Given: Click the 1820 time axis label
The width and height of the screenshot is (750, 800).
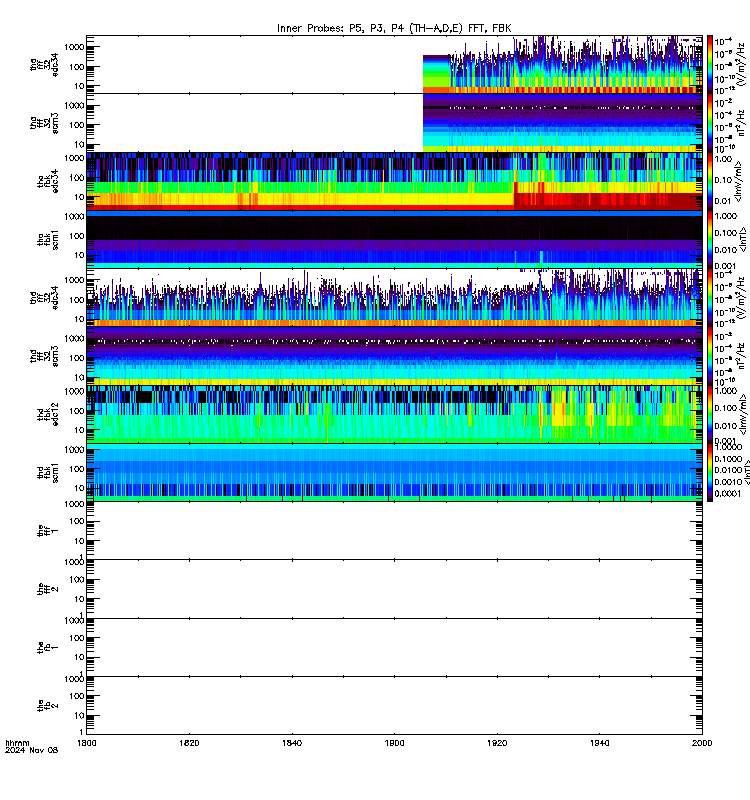Looking at the screenshot, I should 189,743.
